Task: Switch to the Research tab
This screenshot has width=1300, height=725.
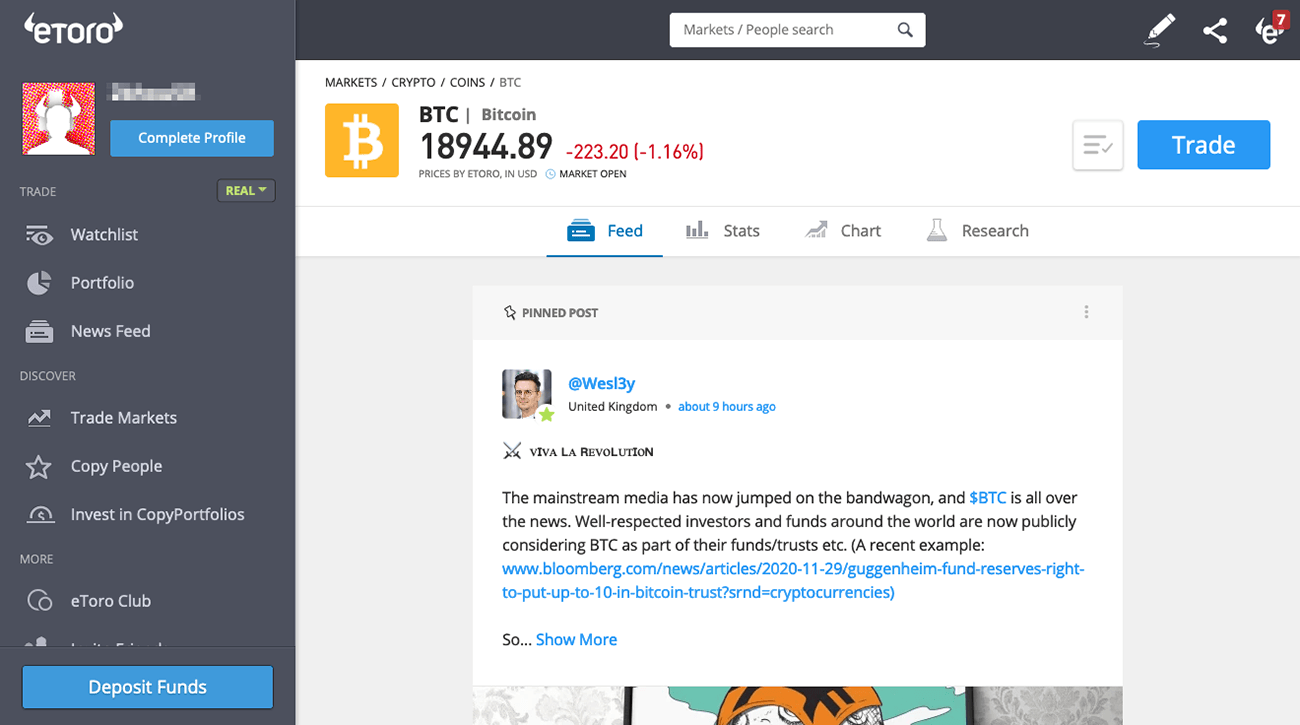Action: point(978,231)
